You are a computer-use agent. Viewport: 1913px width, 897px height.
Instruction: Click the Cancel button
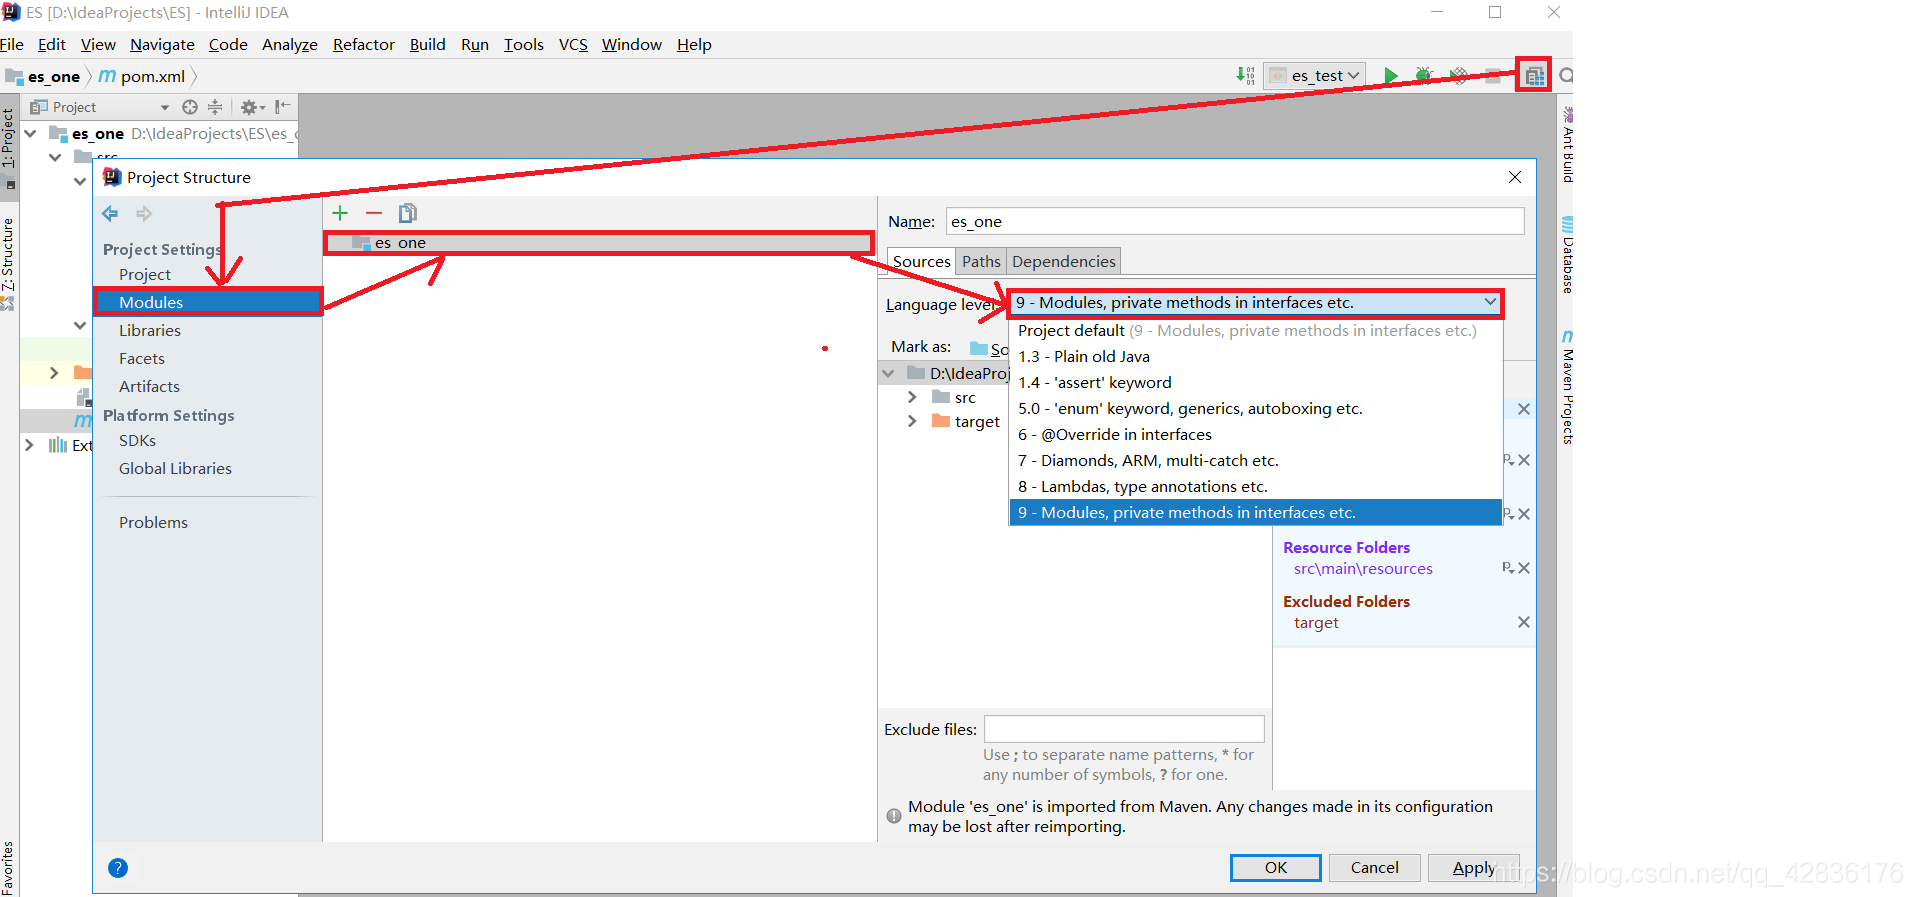pos(1374,867)
